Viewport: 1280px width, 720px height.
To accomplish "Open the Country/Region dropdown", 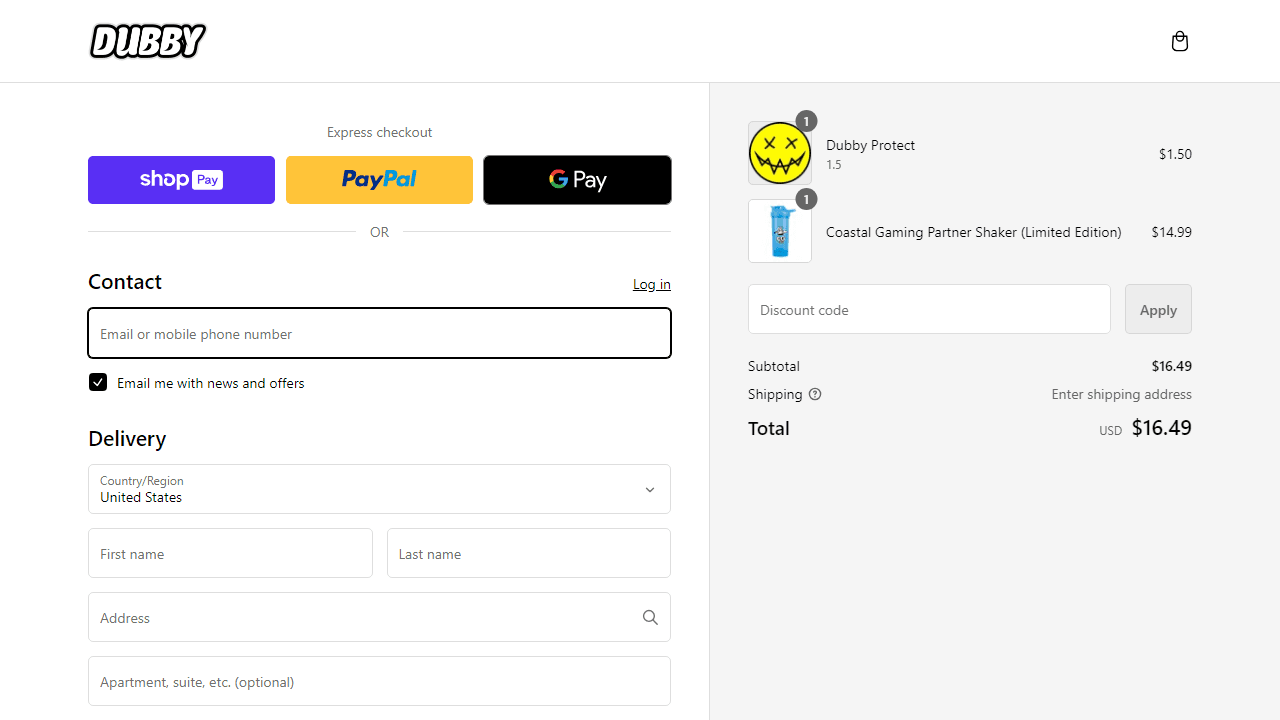I will pos(379,489).
